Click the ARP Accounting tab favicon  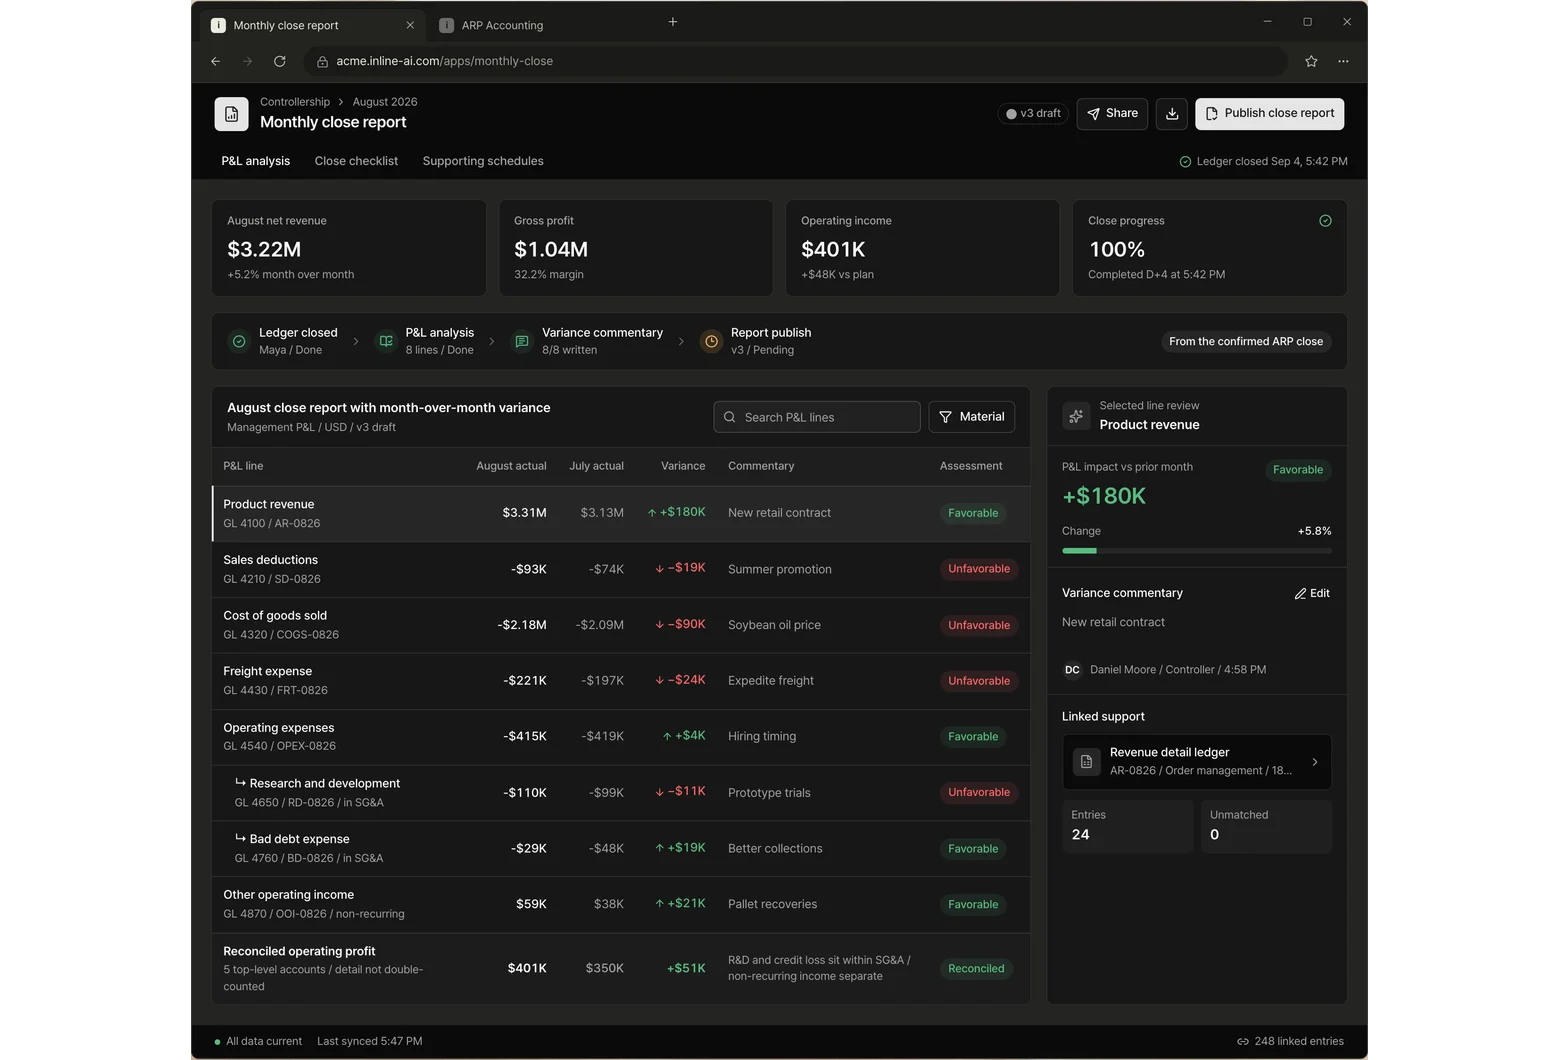click(x=447, y=26)
